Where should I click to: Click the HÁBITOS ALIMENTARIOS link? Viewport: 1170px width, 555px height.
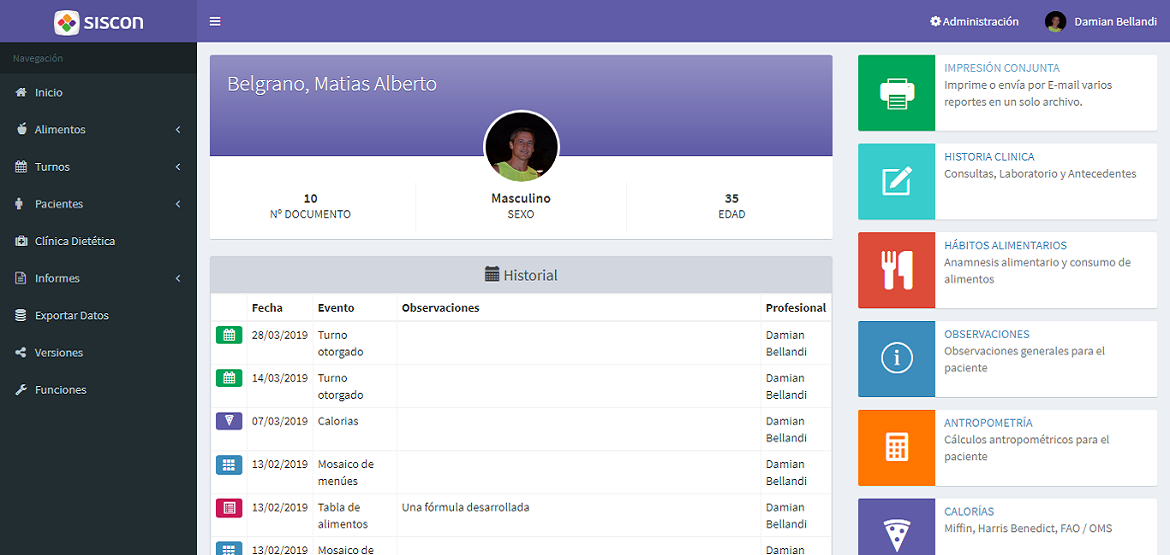[x=1005, y=245]
